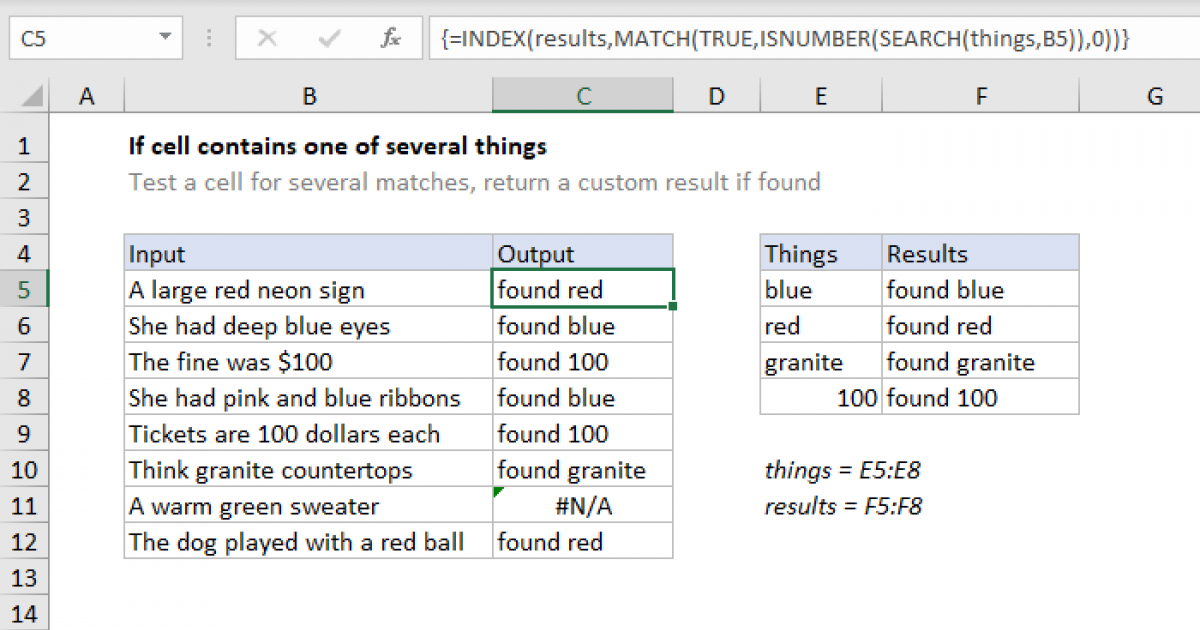Viewport: 1200px width, 630px height.
Task: Click the cell showing the #N/A error
Action: pyautogui.click(x=583, y=505)
